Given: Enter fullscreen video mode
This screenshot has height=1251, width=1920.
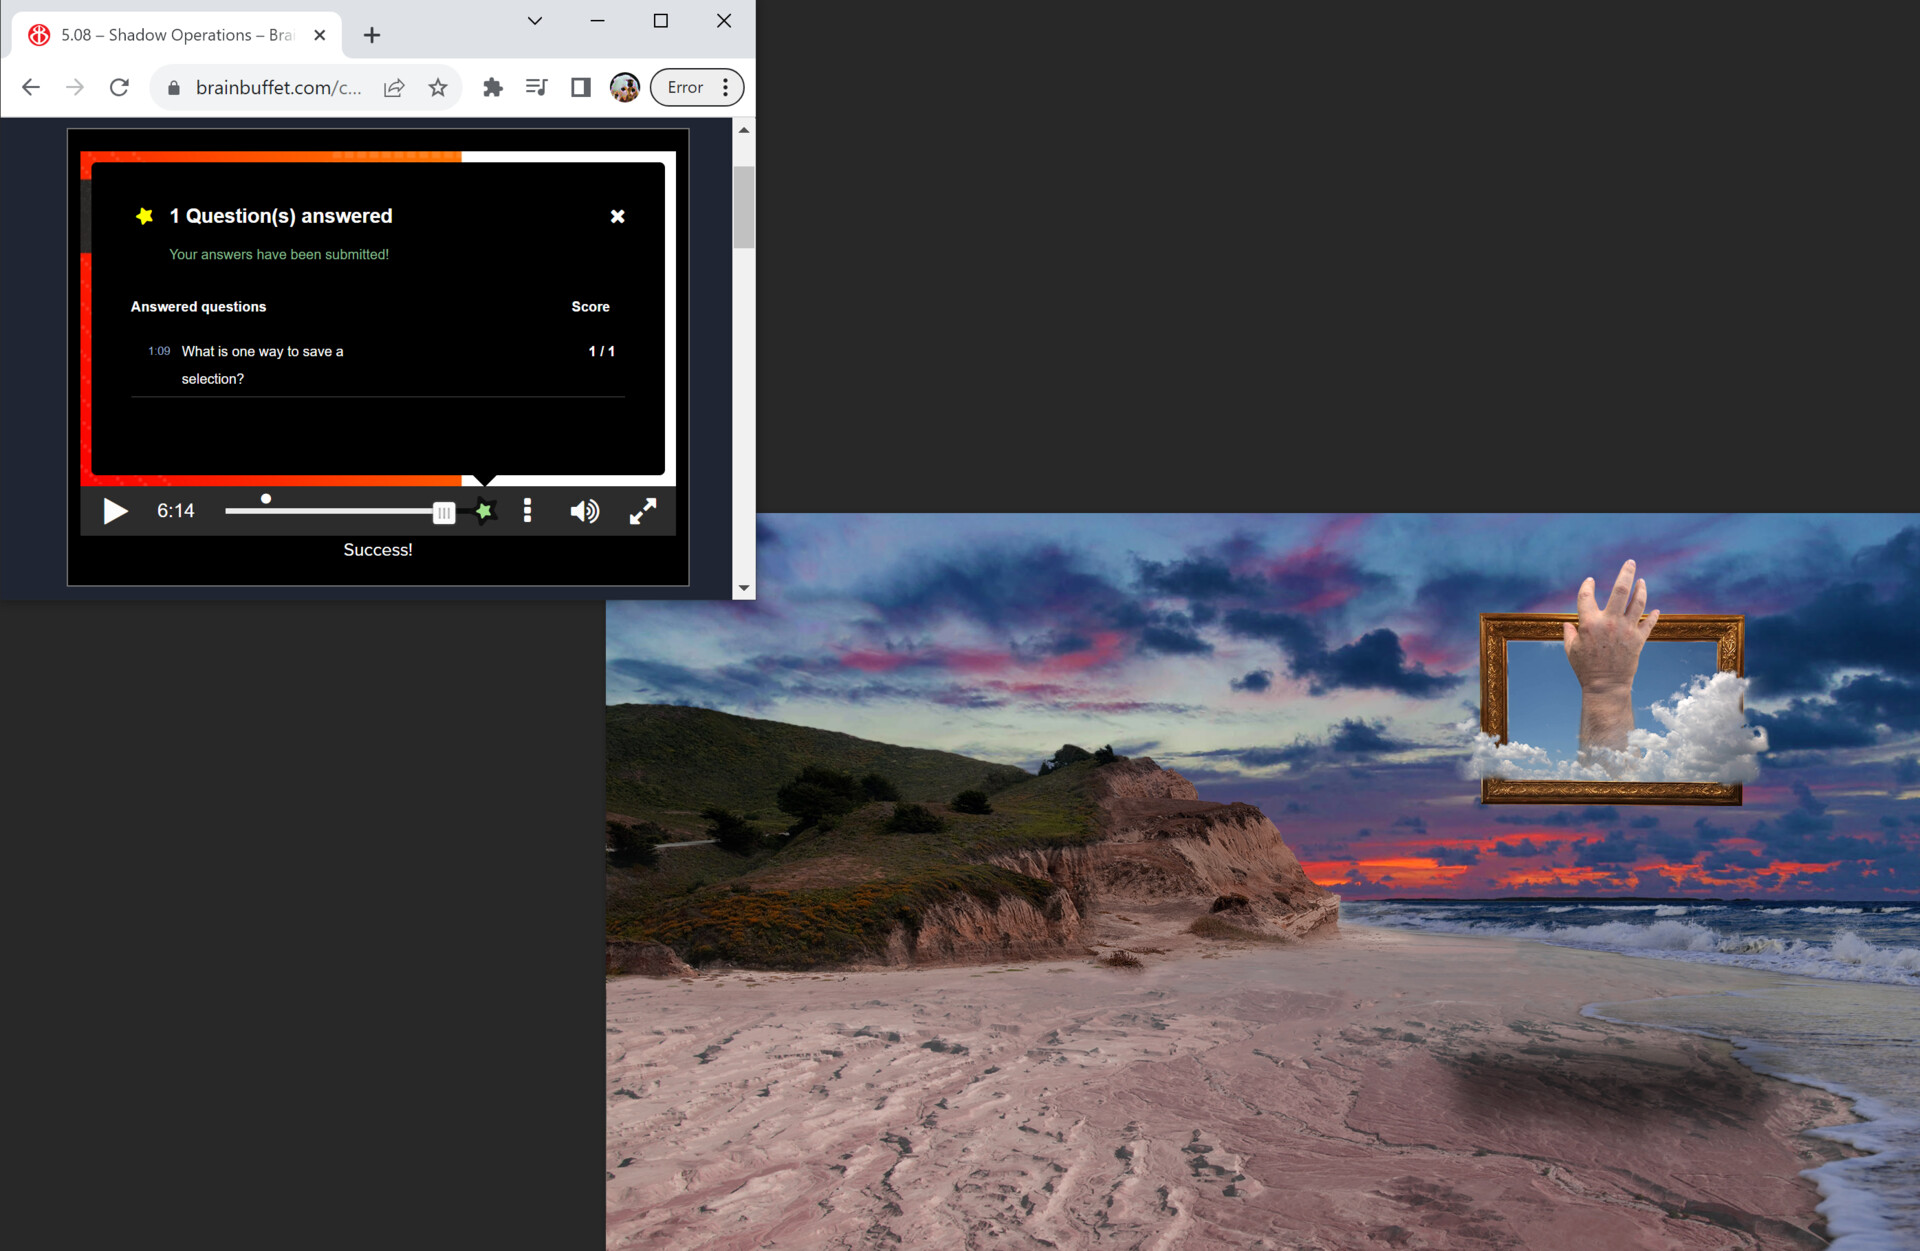Looking at the screenshot, I should tap(643, 512).
